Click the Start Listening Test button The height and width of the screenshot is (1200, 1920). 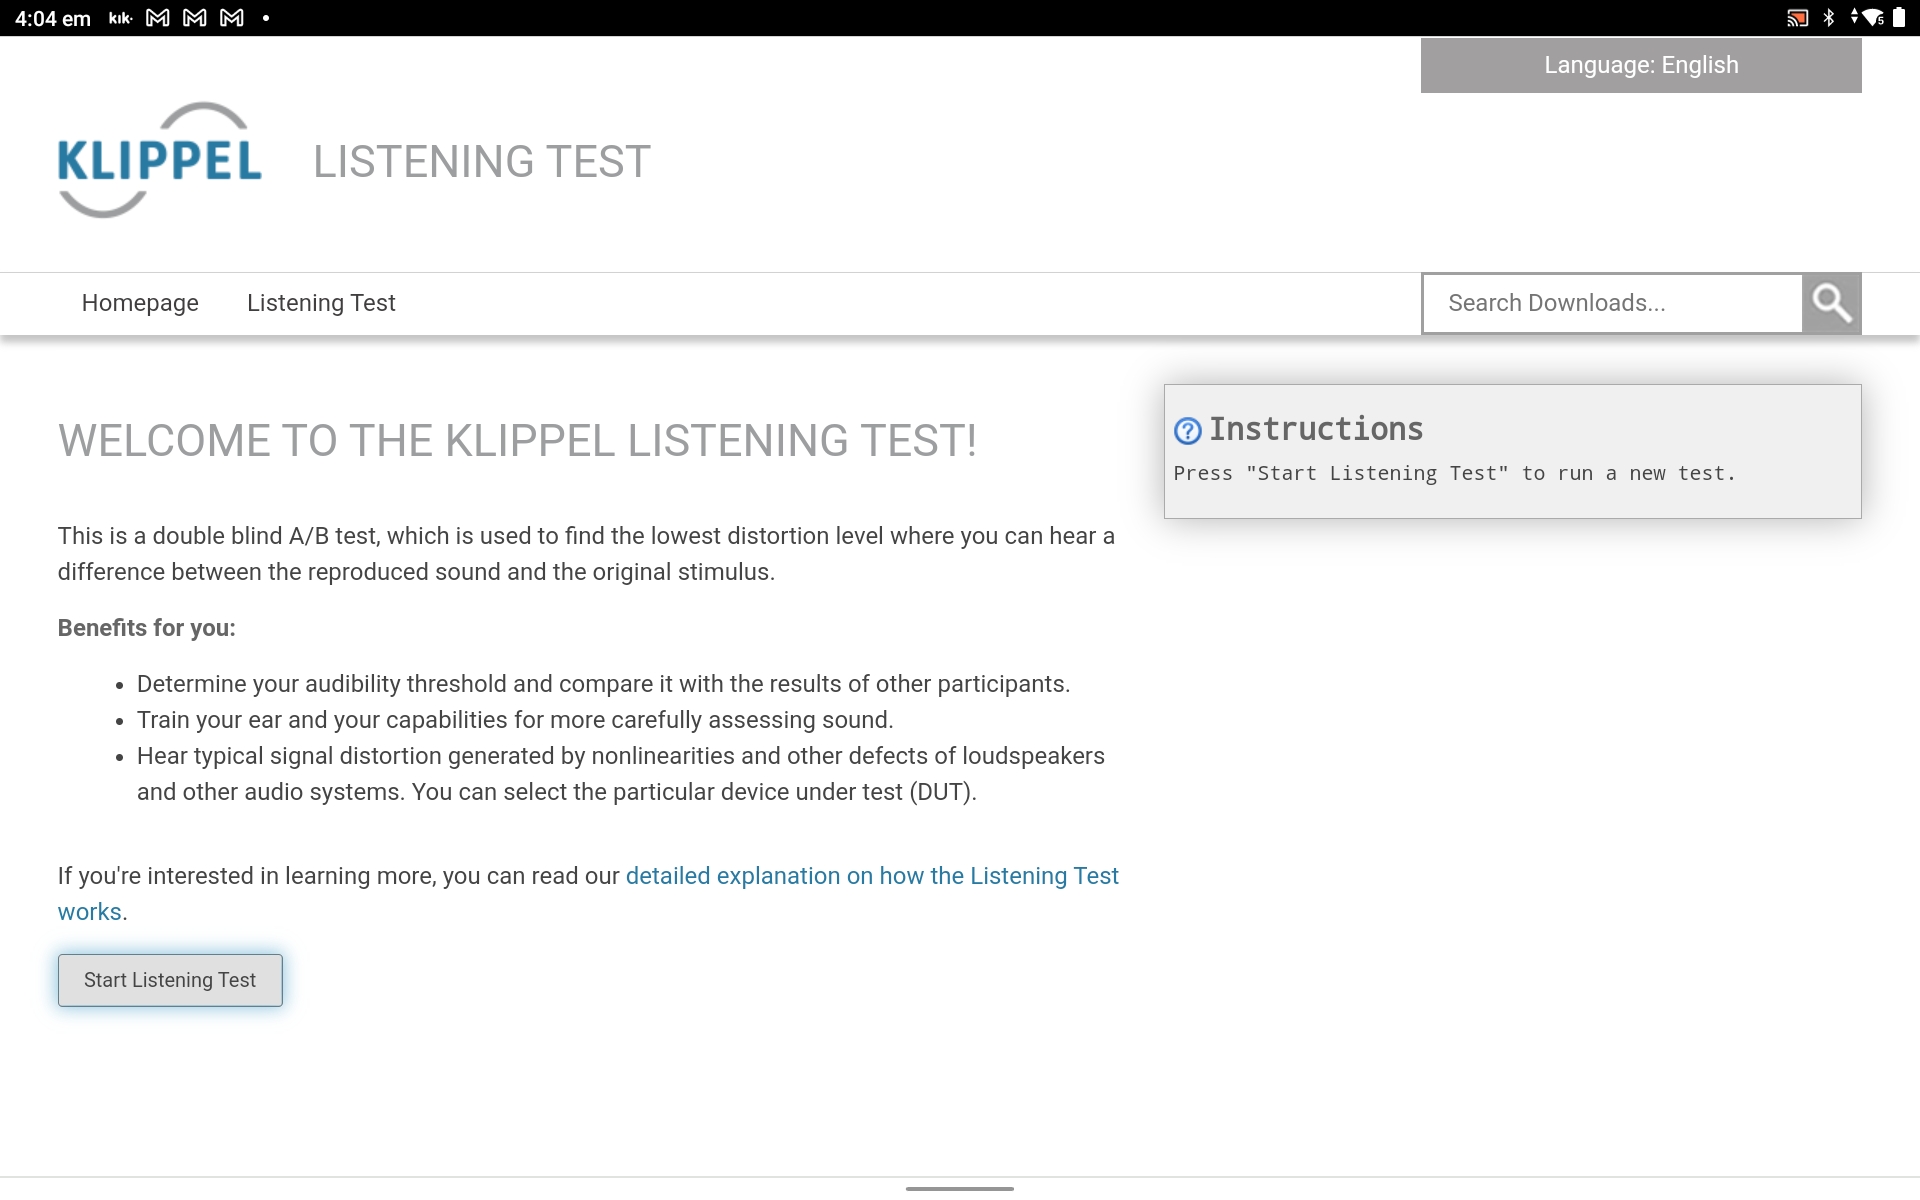[170, 980]
